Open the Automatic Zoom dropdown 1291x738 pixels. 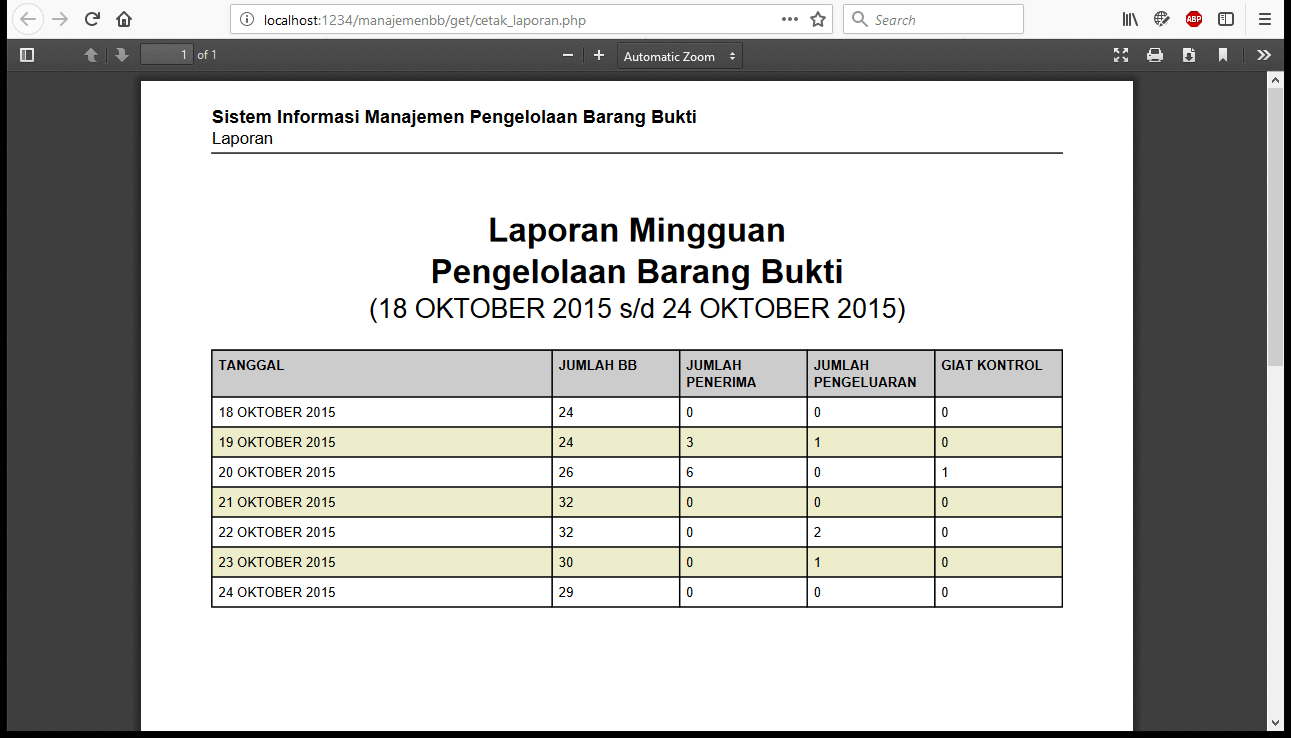680,57
